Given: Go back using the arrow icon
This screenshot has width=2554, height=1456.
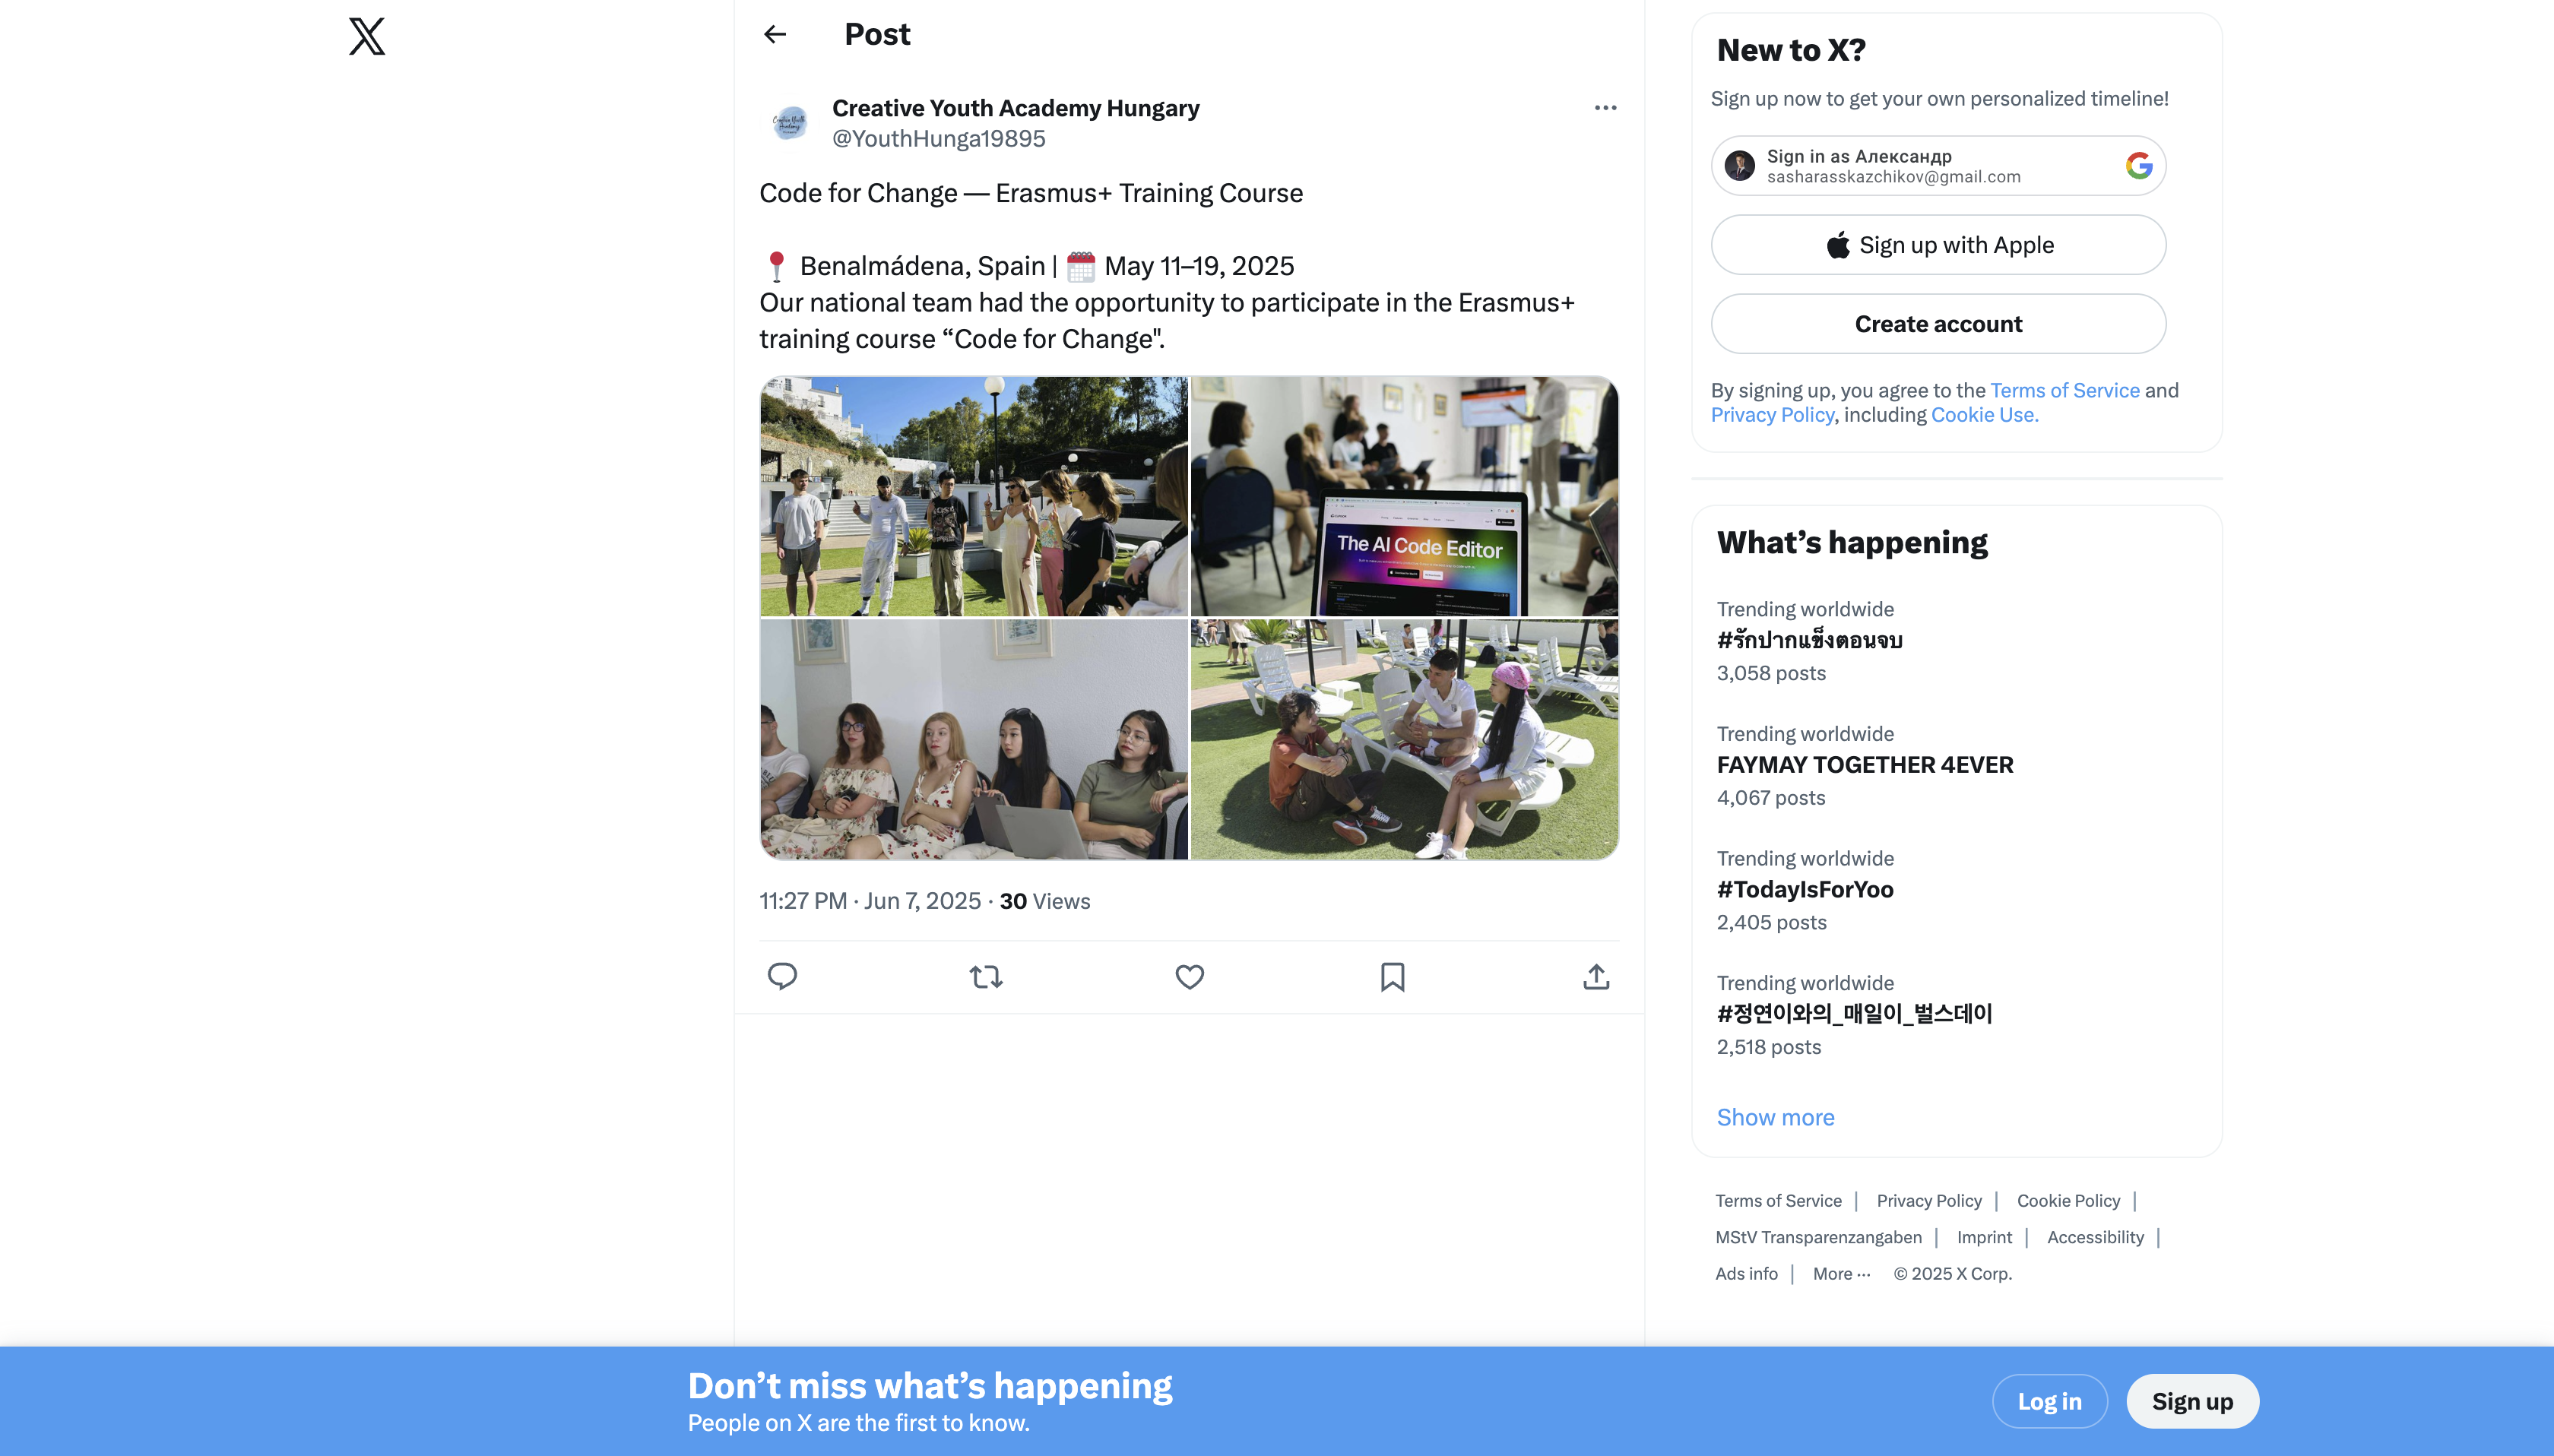Looking at the screenshot, I should tap(775, 35).
